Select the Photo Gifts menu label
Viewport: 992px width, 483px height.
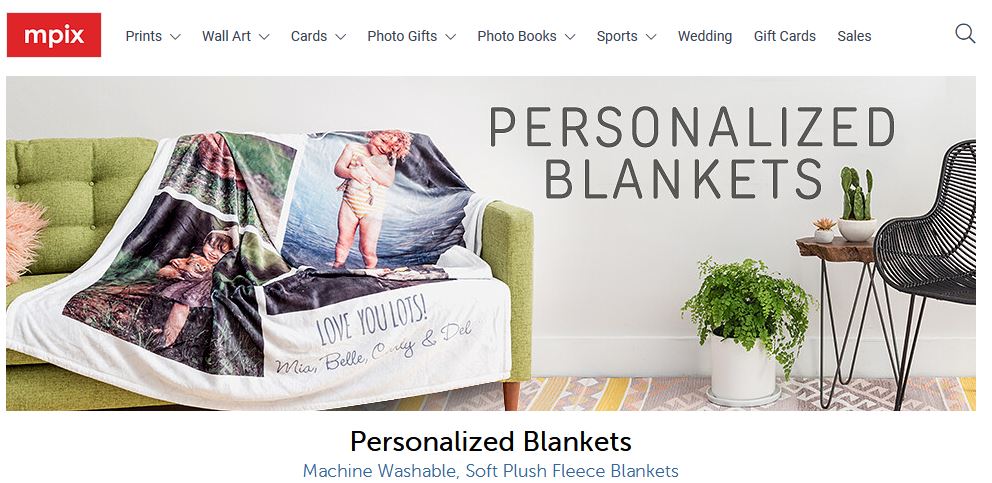pos(402,36)
